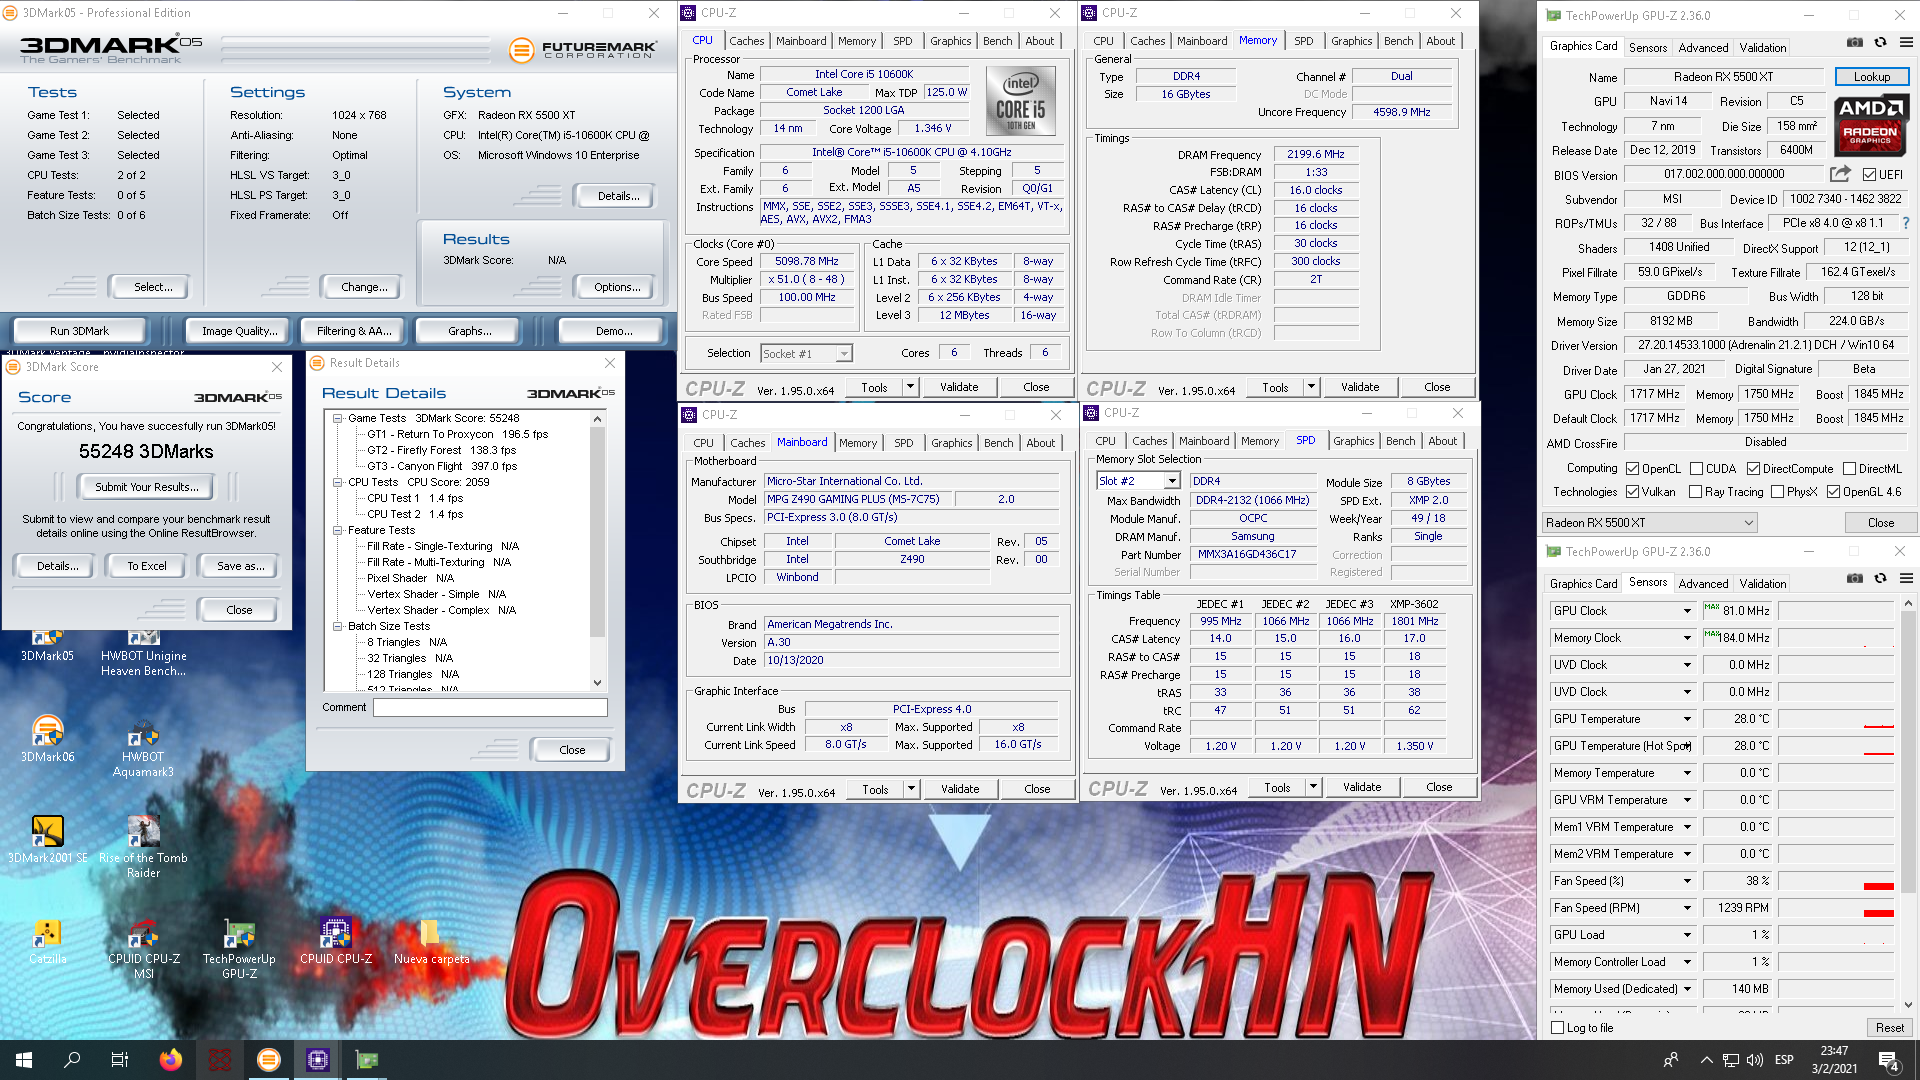Screen dimensions: 1920x1080
Task: Click Reset button in GPU-Z Sensors
Action: pyautogui.click(x=1889, y=1028)
